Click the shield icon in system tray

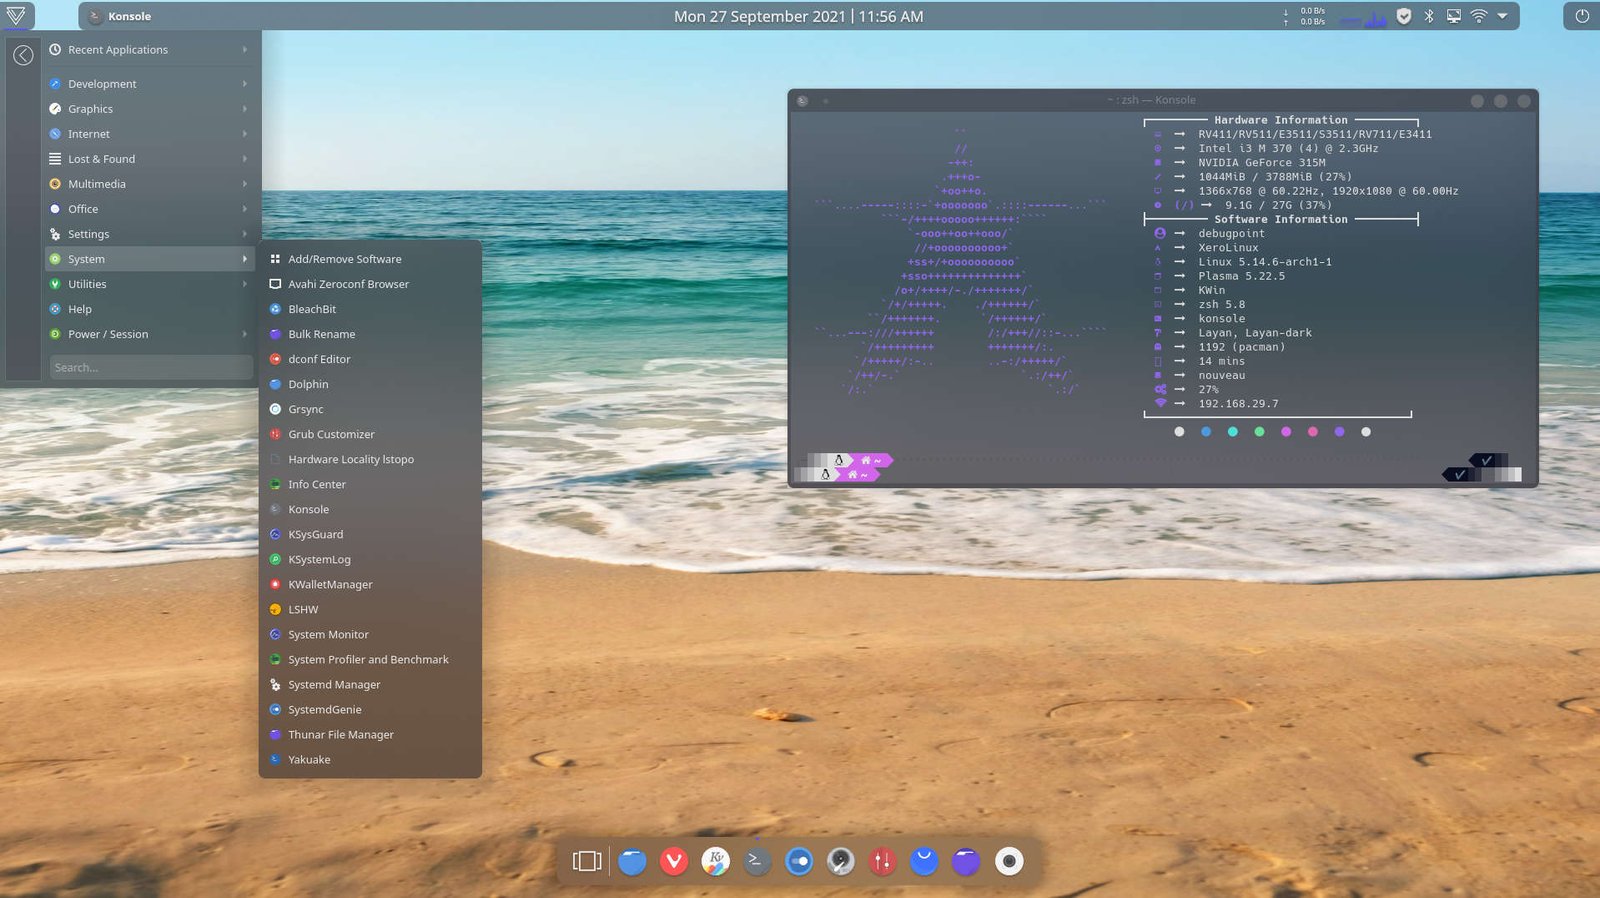[x=1404, y=16]
